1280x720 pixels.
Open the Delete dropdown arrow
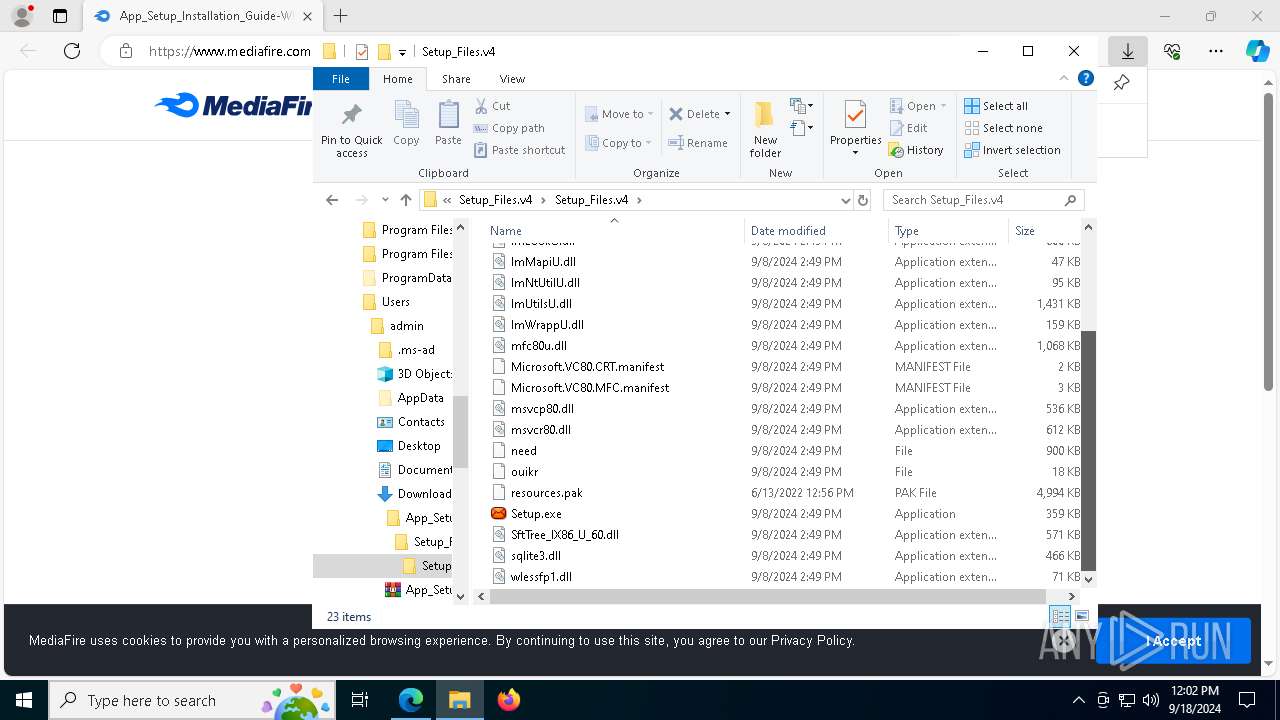click(x=727, y=114)
